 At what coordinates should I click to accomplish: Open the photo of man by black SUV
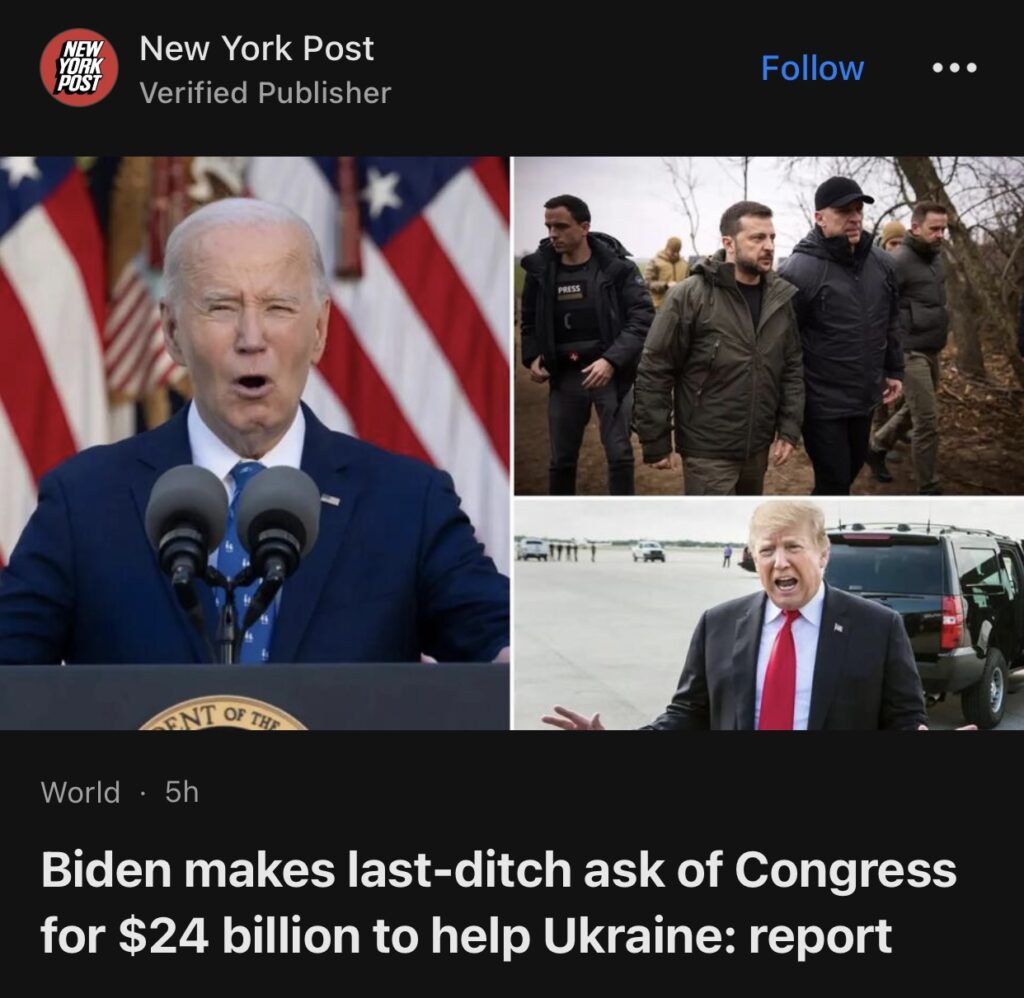(769, 614)
